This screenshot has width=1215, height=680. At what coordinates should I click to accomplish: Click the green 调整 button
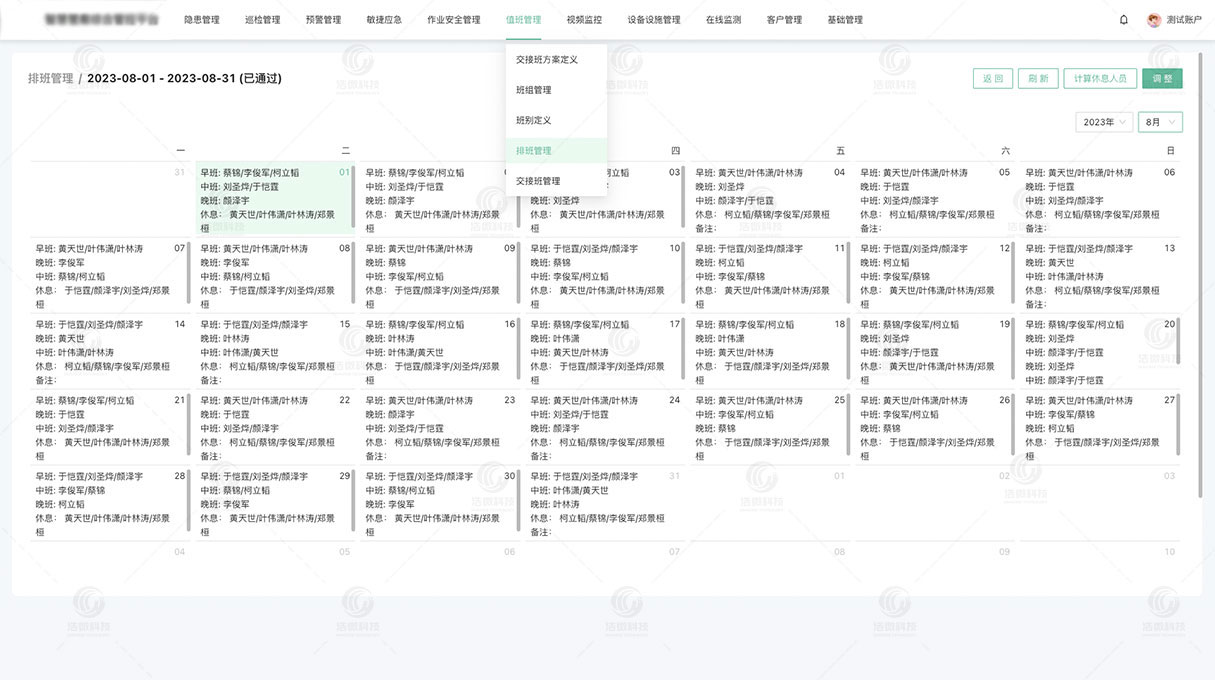(x=1162, y=78)
